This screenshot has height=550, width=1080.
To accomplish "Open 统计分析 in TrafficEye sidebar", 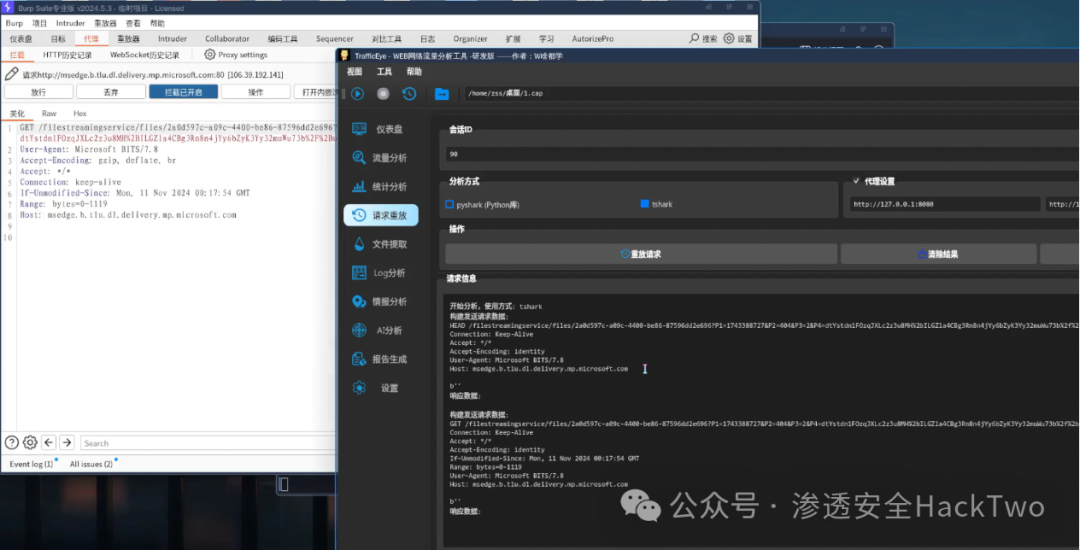I will point(381,187).
